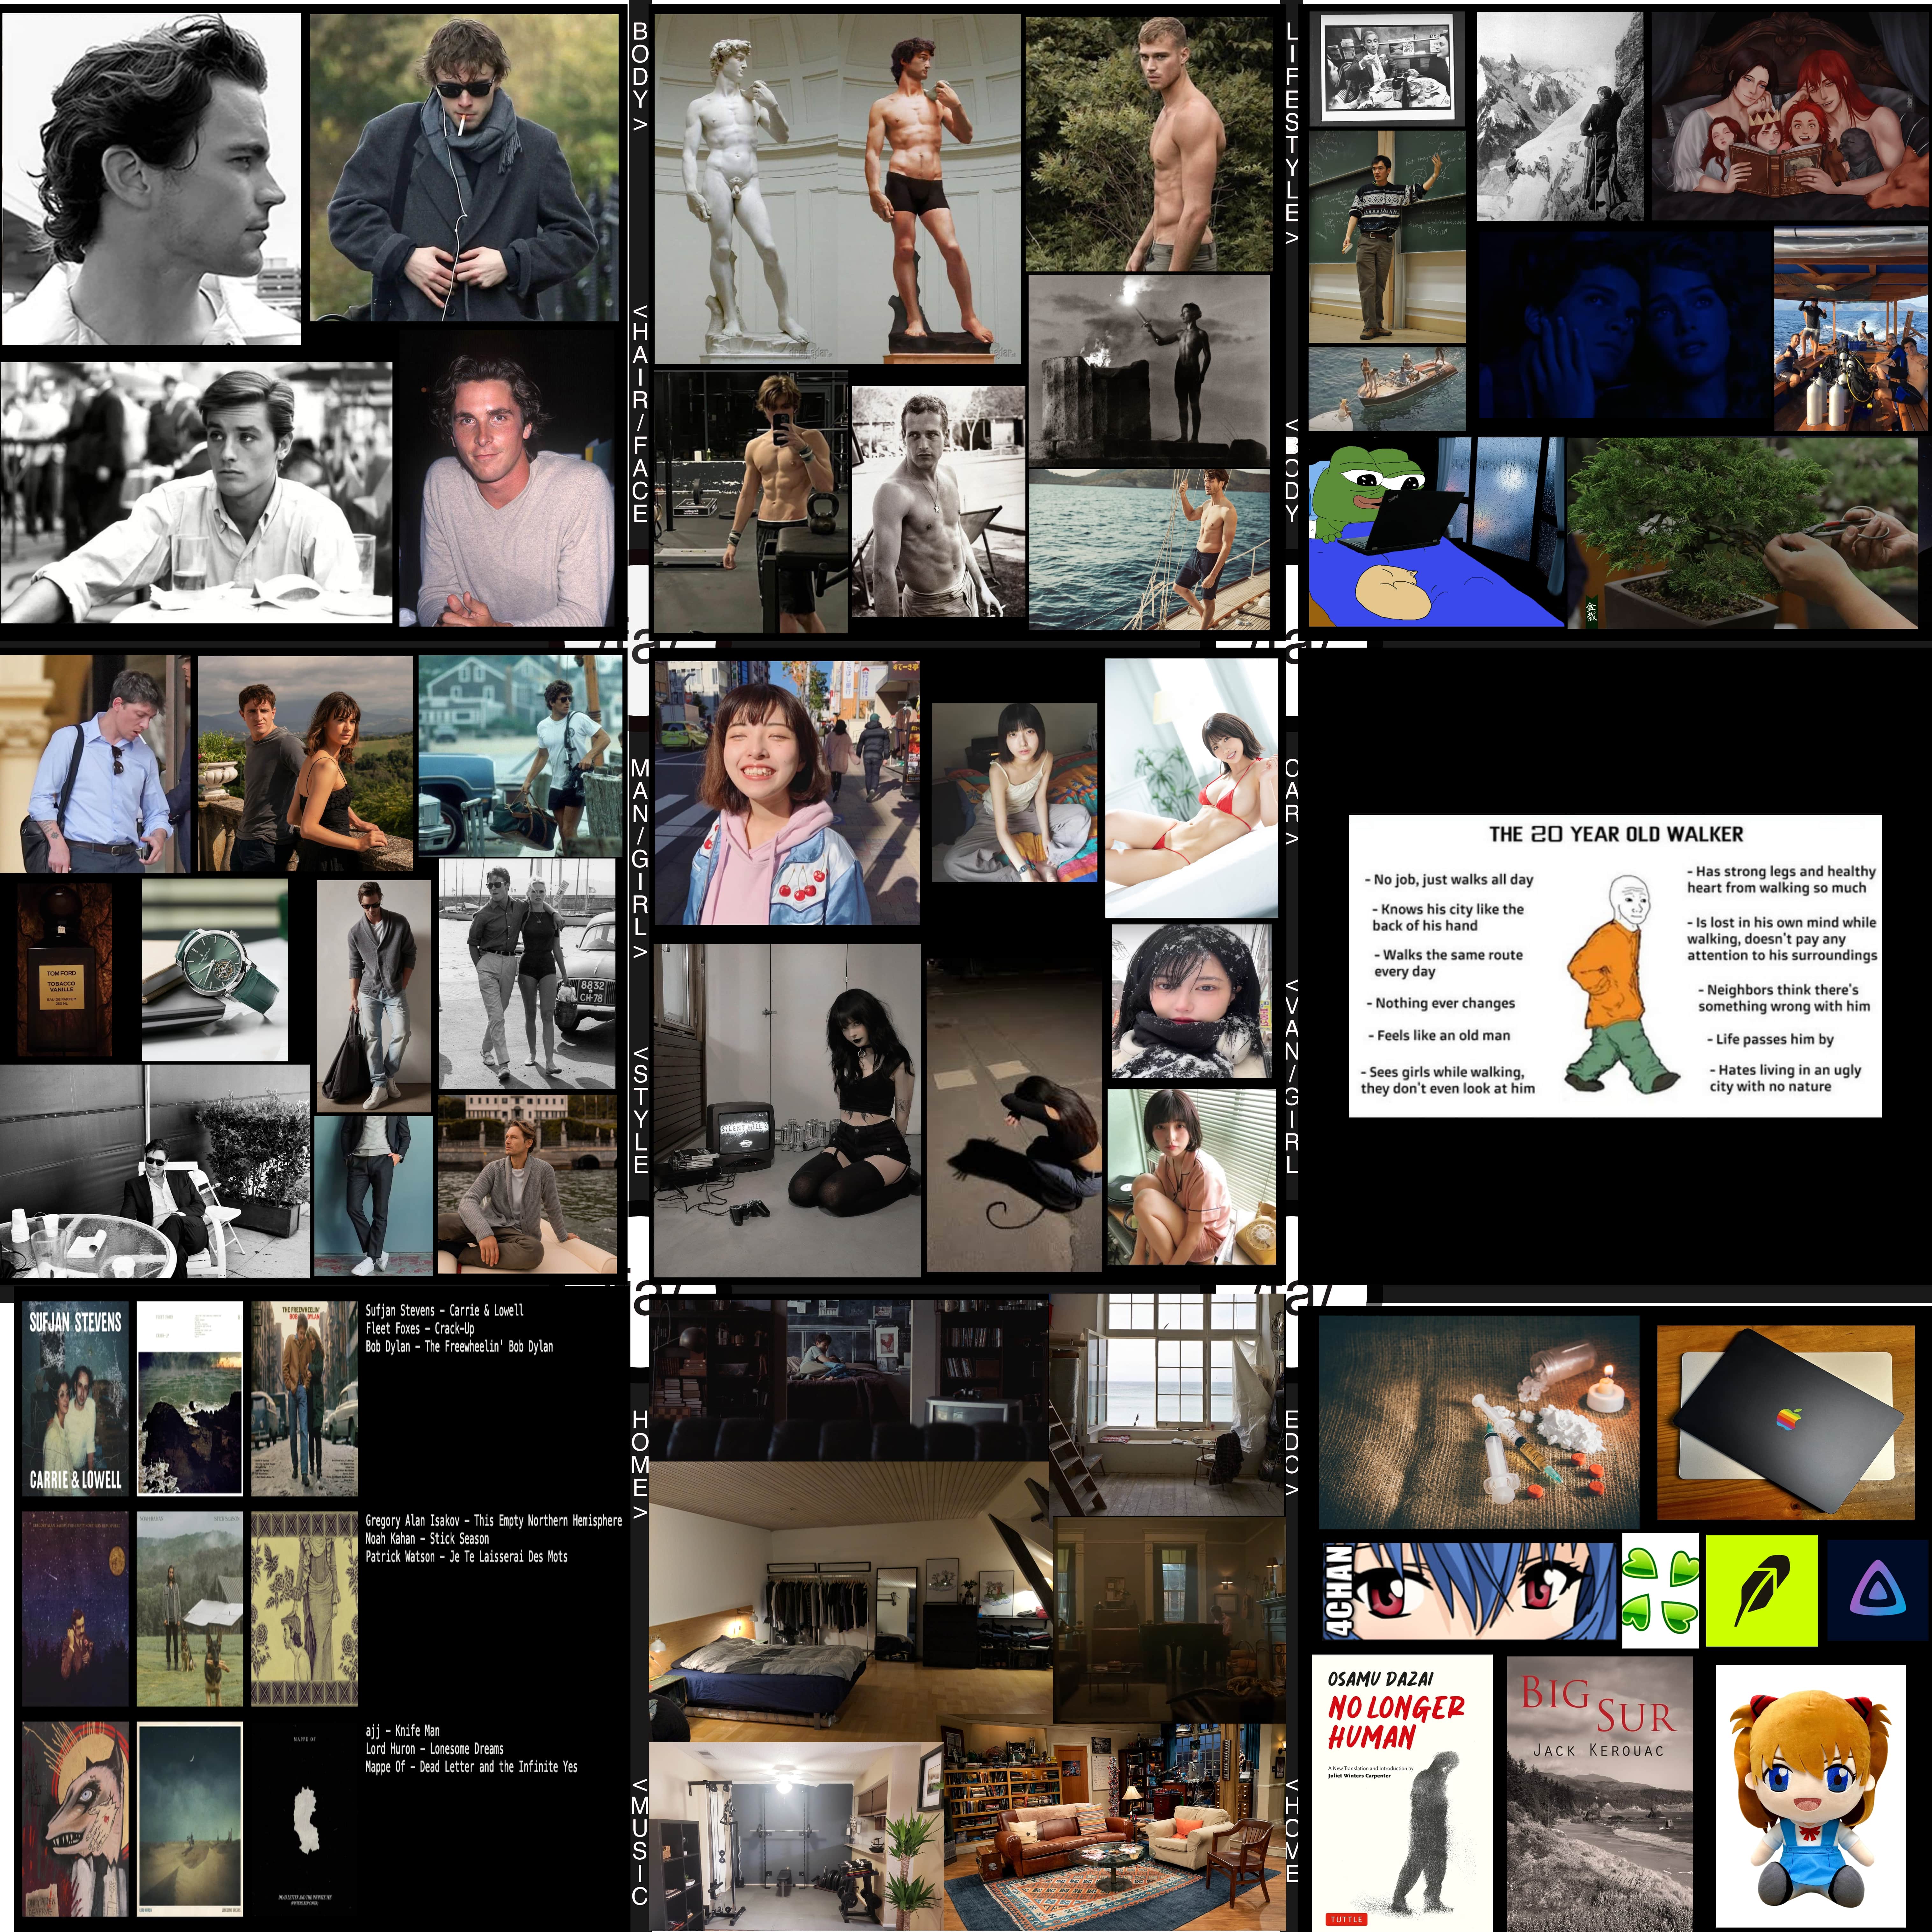Select the shirtless man in David pose

930,188
